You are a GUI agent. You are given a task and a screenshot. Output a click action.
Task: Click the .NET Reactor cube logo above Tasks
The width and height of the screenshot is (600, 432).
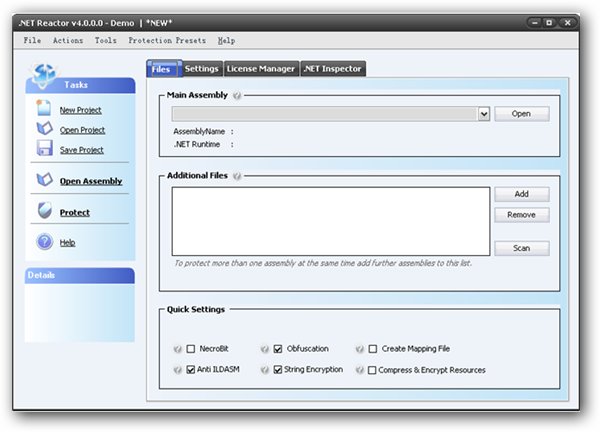(44, 75)
